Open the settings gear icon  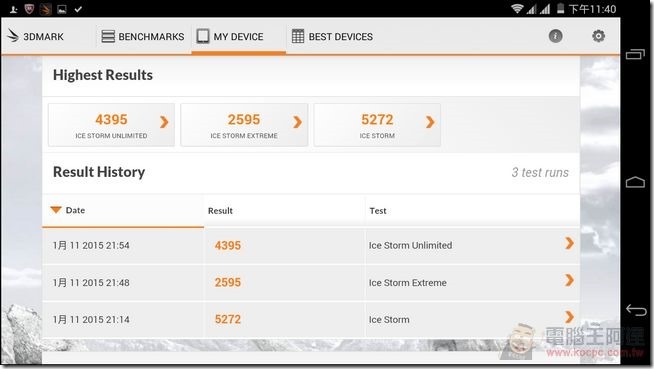(x=598, y=36)
